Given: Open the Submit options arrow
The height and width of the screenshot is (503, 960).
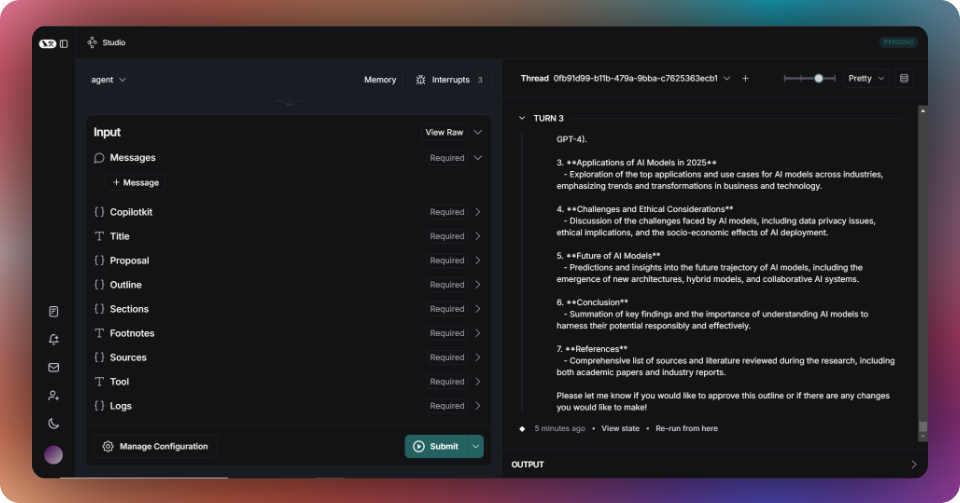Looking at the screenshot, I should point(476,447).
